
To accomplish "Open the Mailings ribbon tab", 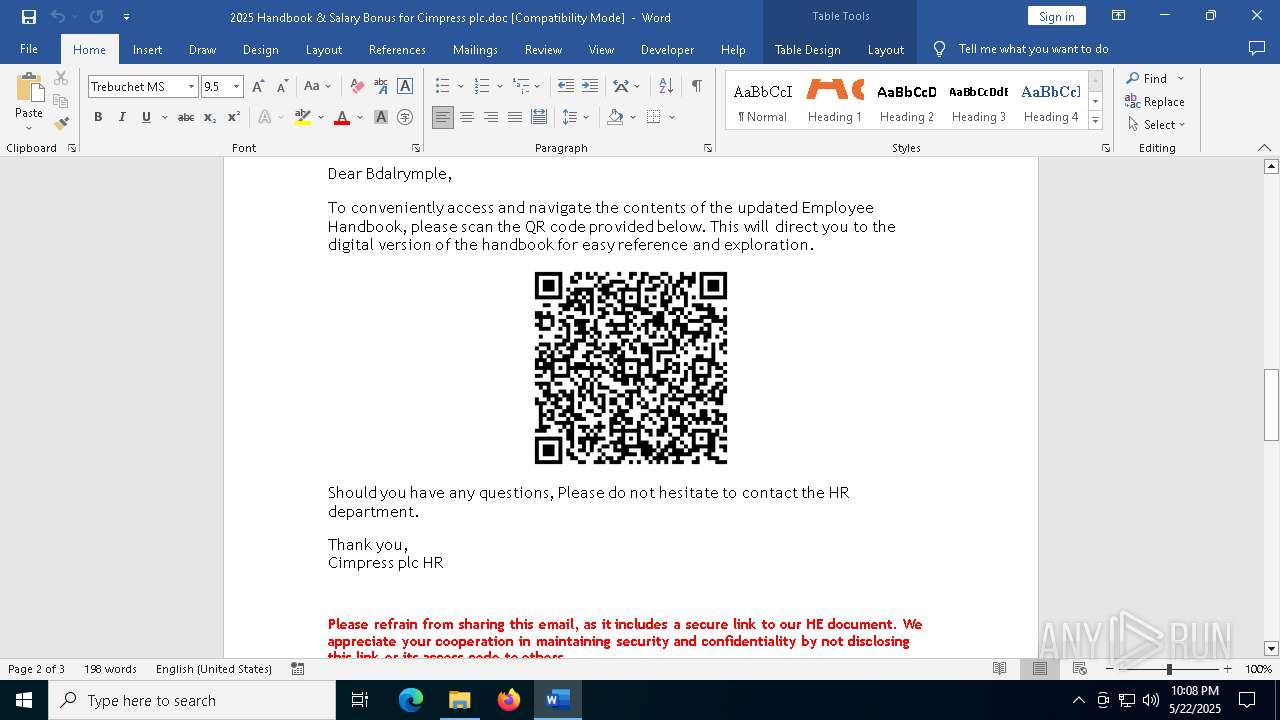I will tap(475, 49).
